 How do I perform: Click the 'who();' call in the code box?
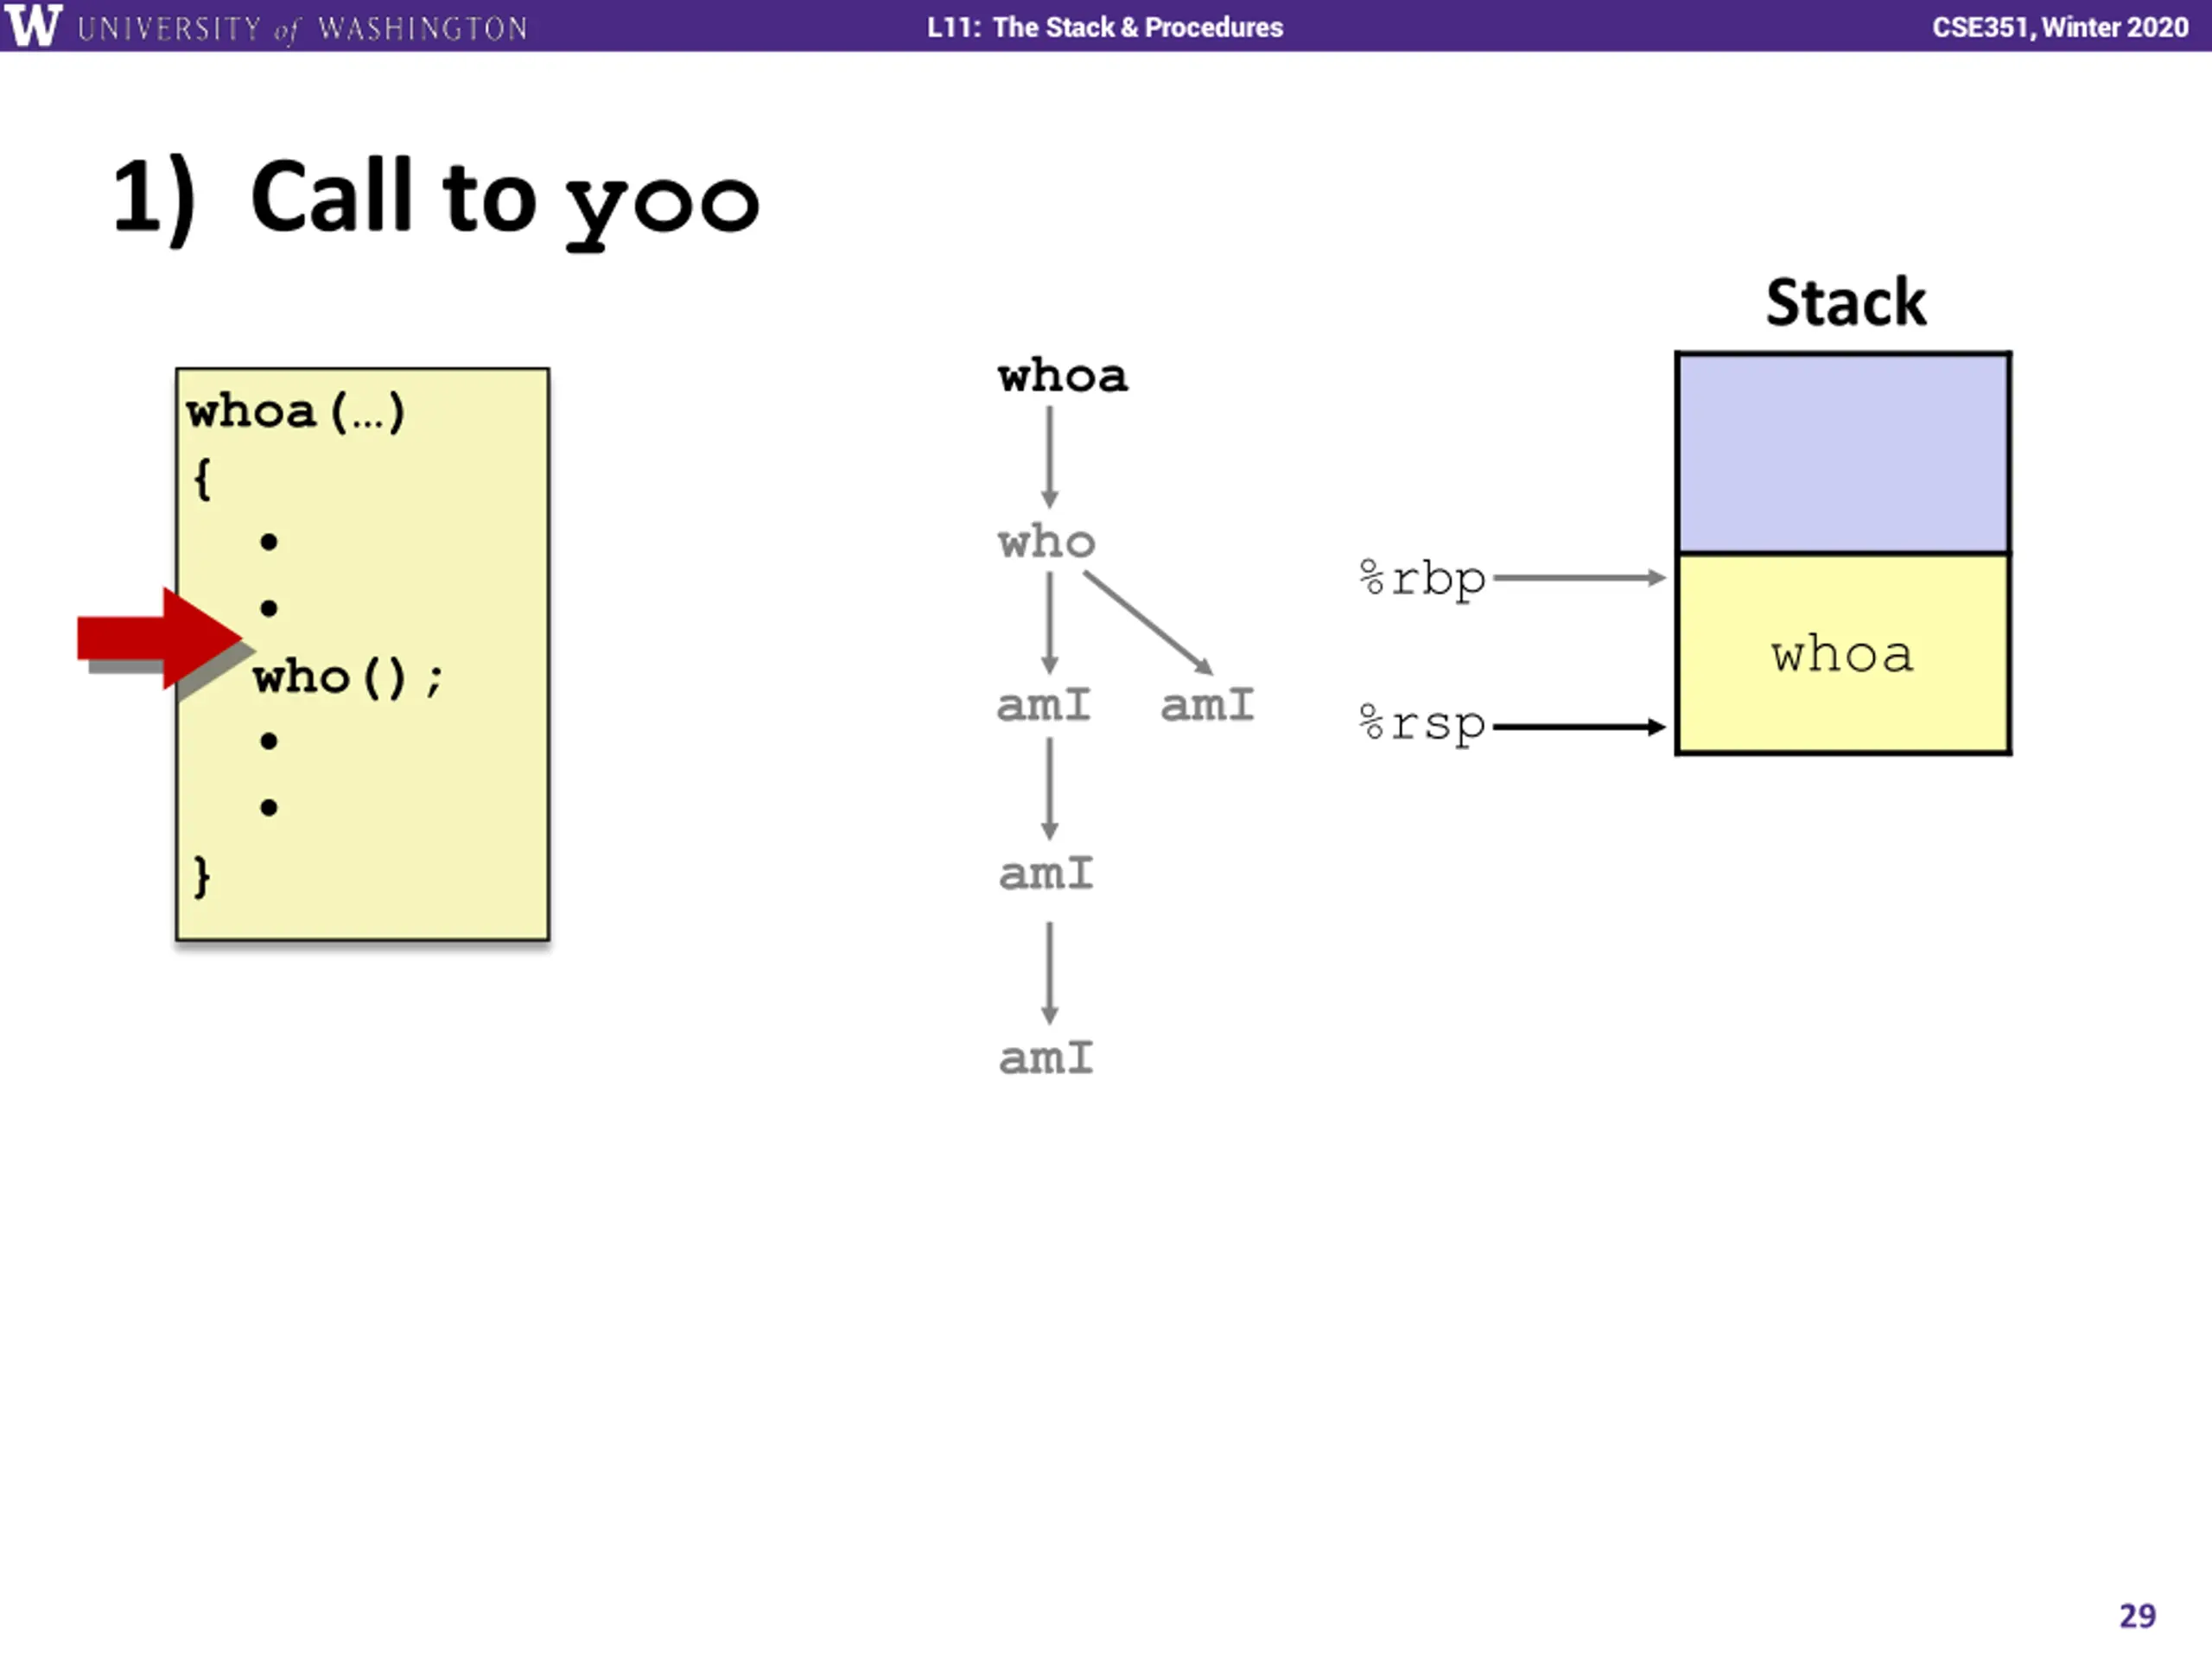point(347,678)
